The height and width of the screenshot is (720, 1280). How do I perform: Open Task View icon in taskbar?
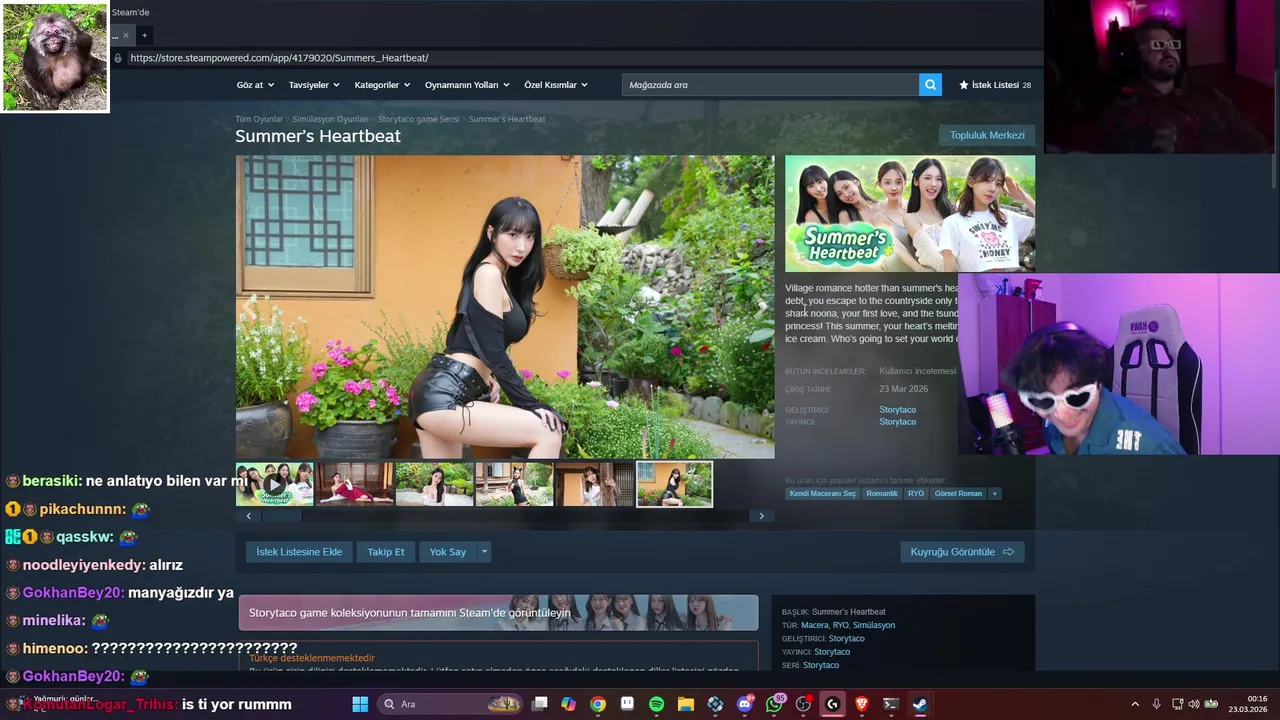(539, 704)
